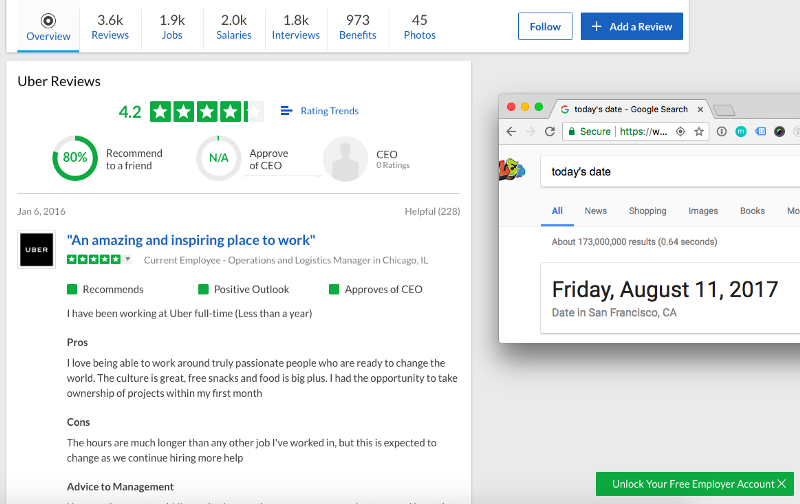Click the 80% recommend circle
Screen dimensions: 800x504
[75, 158]
